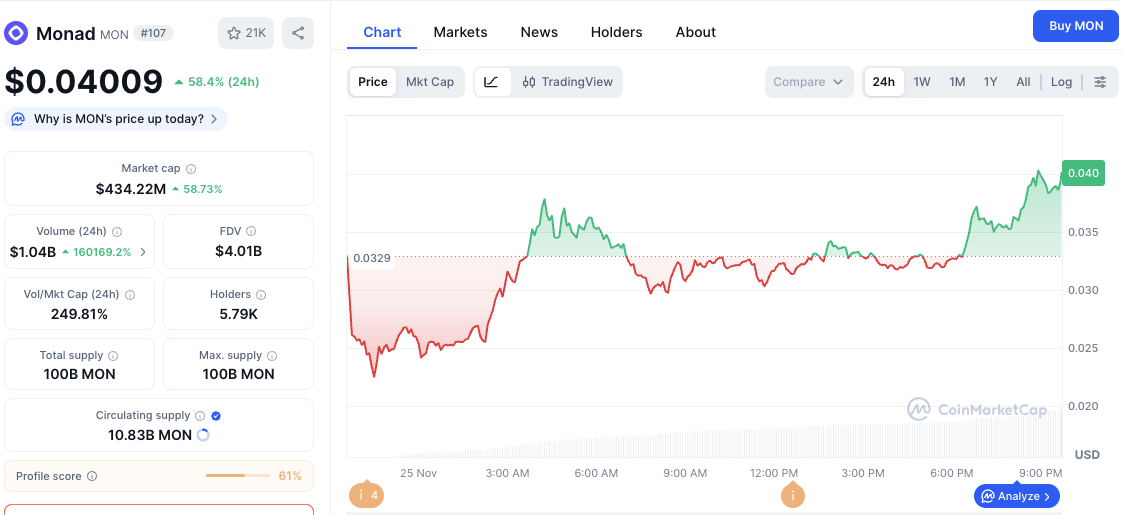Click the share icon next to watchlist
1122x515 pixels.
pos(298,33)
